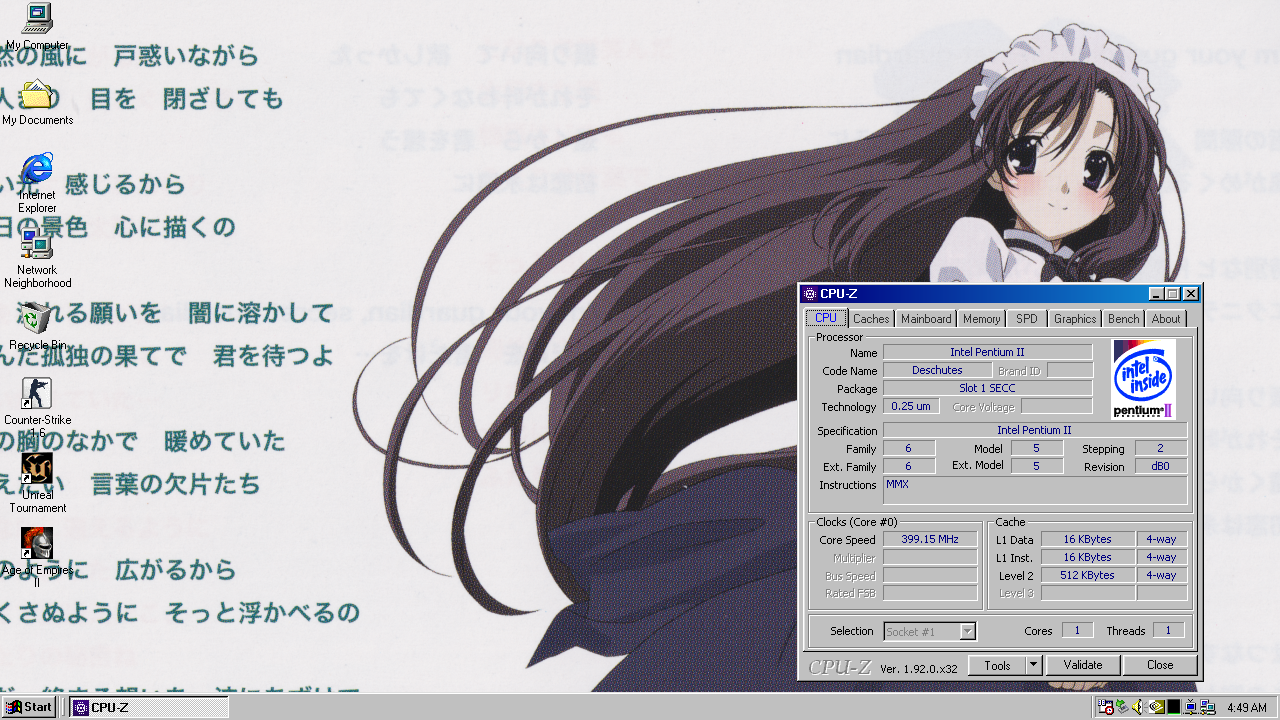The width and height of the screenshot is (1280, 720).
Task: Open the Windows Start menu
Action: point(29,707)
